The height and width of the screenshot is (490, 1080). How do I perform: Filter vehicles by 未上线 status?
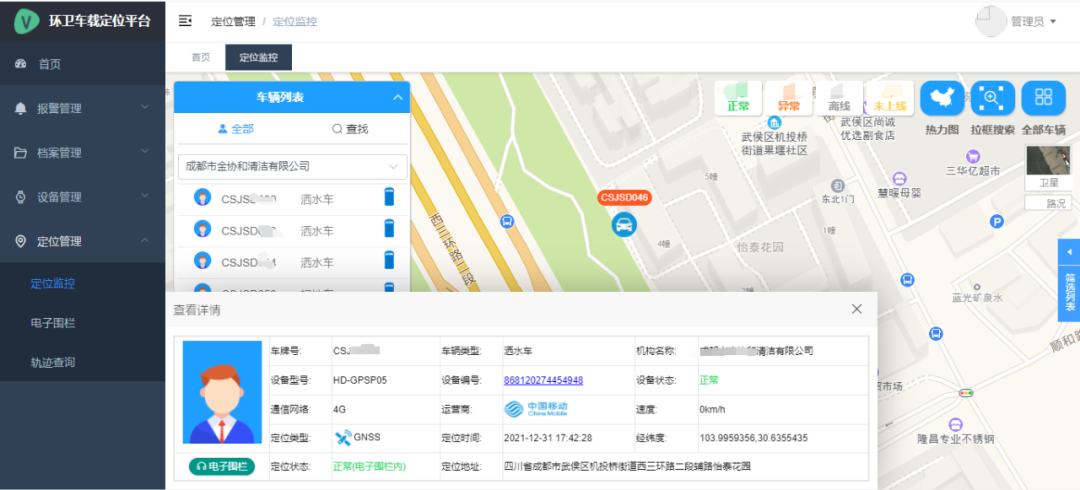(890, 99)
